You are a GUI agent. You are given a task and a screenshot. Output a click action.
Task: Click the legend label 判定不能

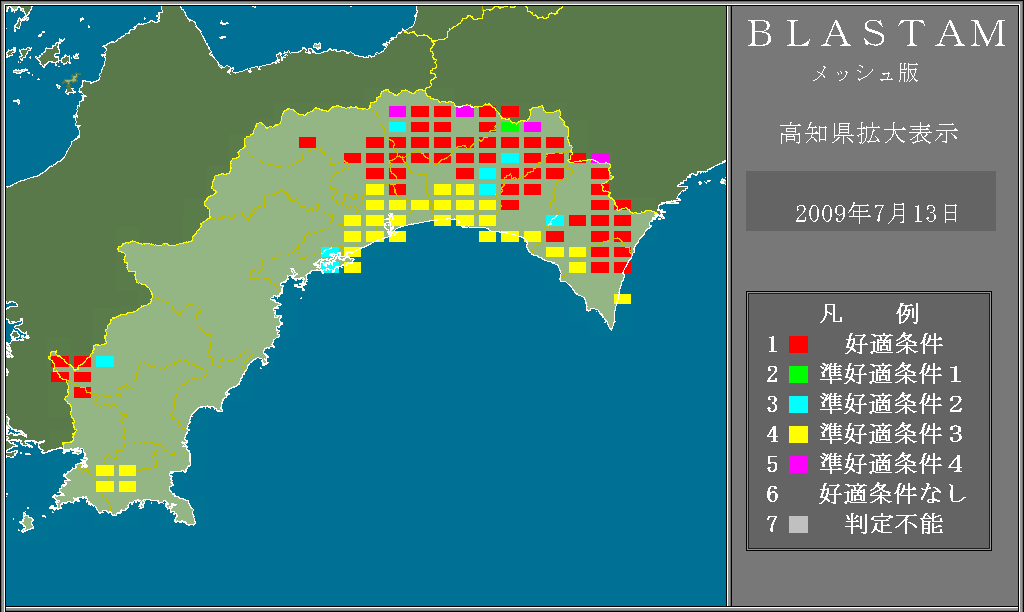pos(894,524)
